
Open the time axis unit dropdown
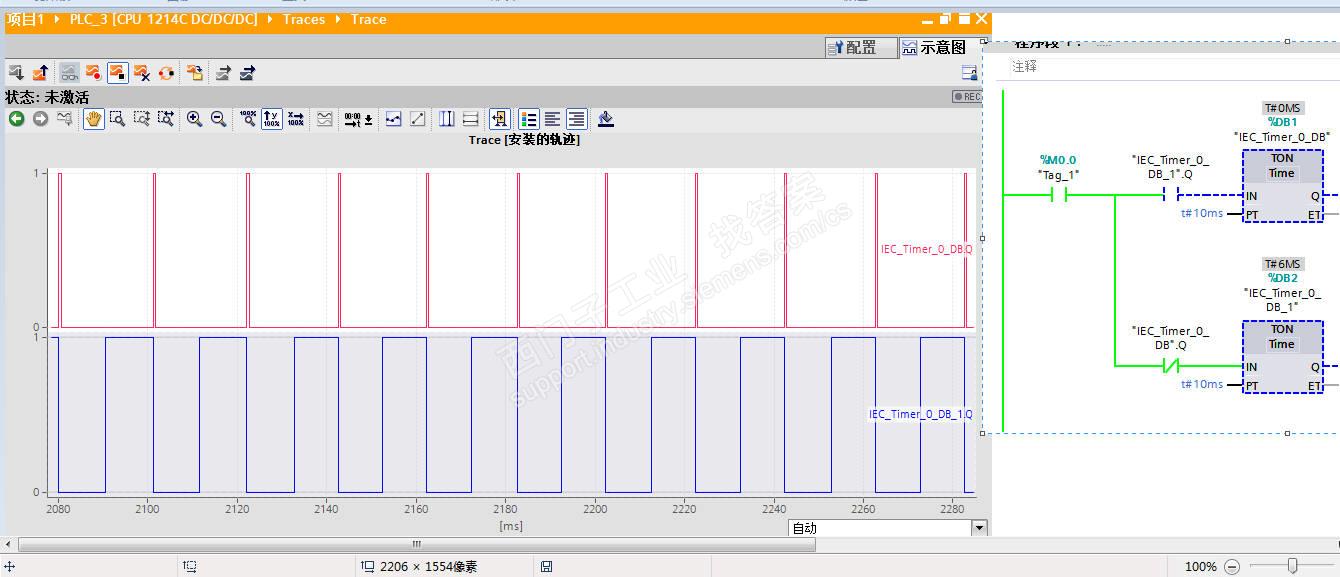[359, 119]
